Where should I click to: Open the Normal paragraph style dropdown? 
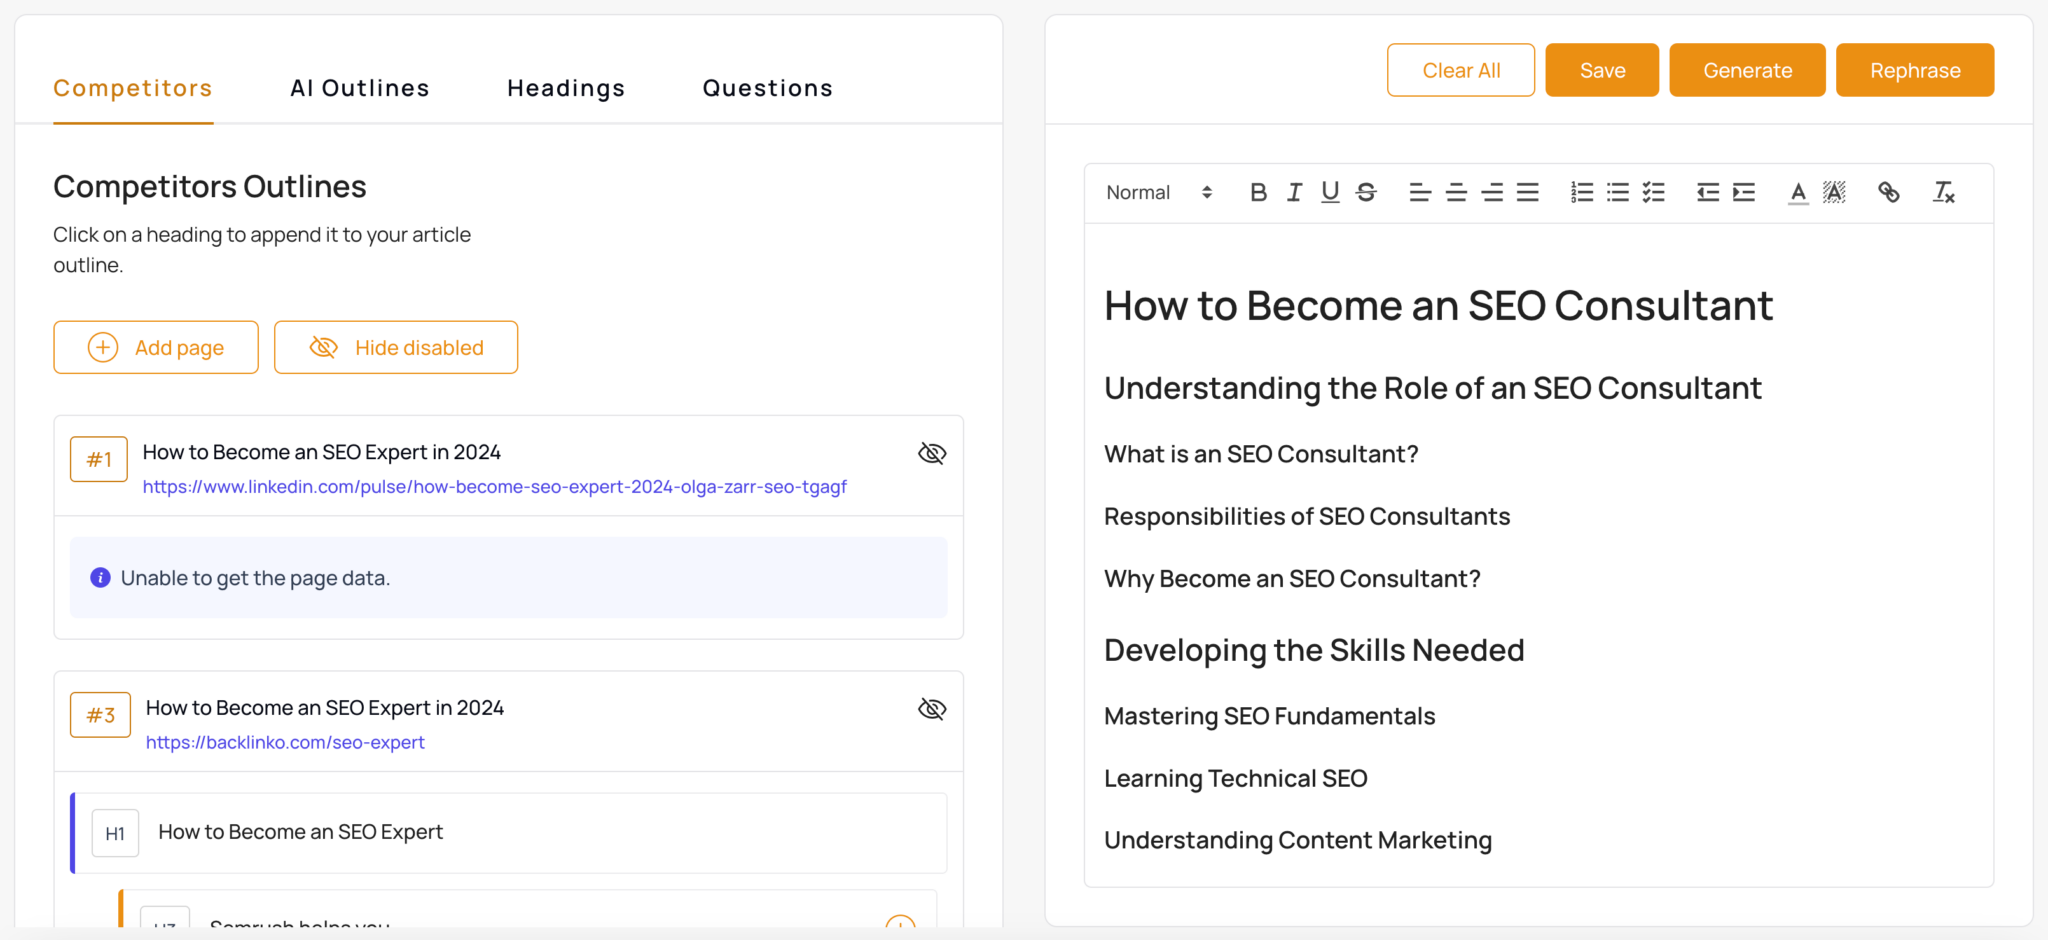point(1160,192)
